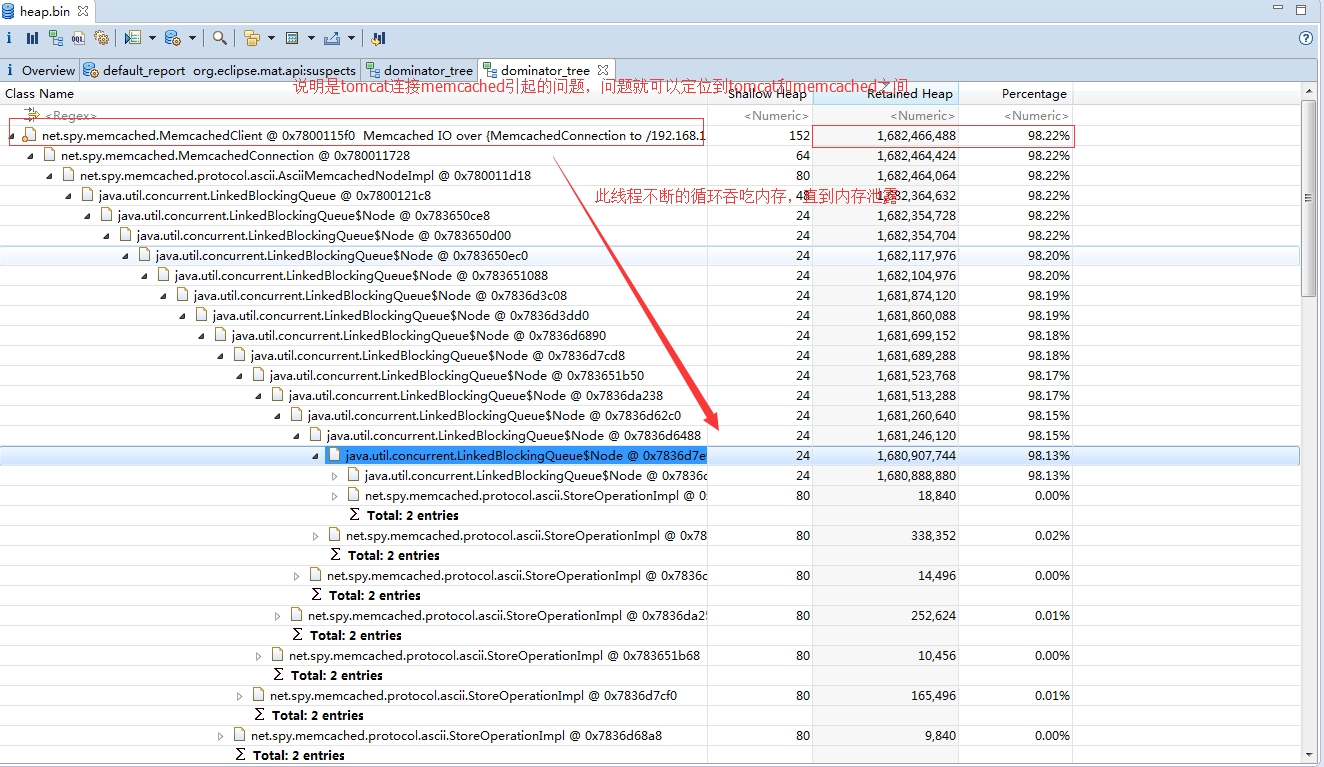Open the Histogram view from toolbar

click(x=32, y=38)
